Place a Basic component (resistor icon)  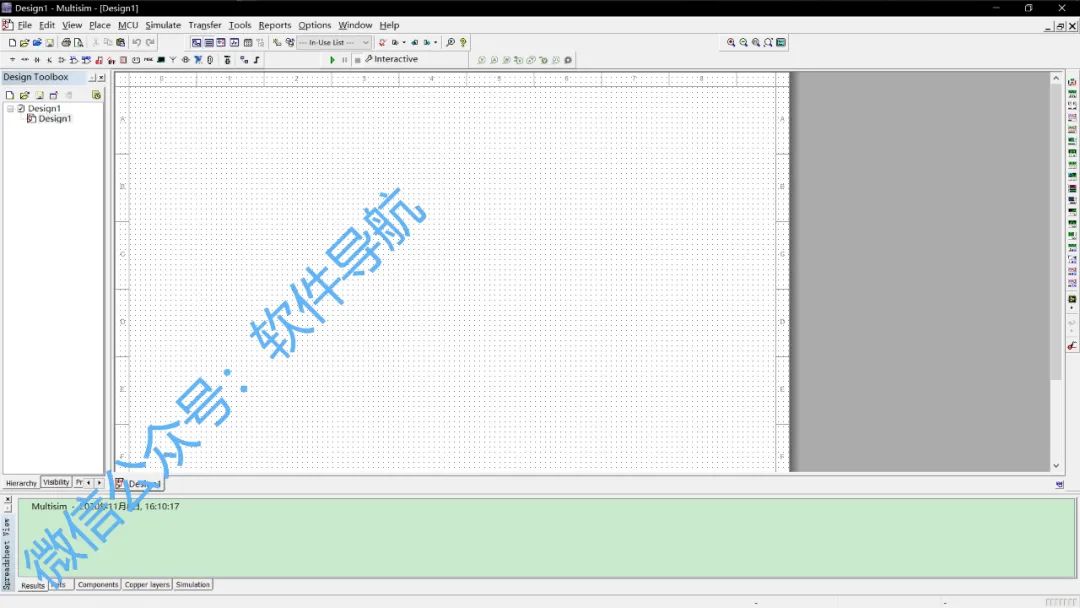tap(24, 60)
